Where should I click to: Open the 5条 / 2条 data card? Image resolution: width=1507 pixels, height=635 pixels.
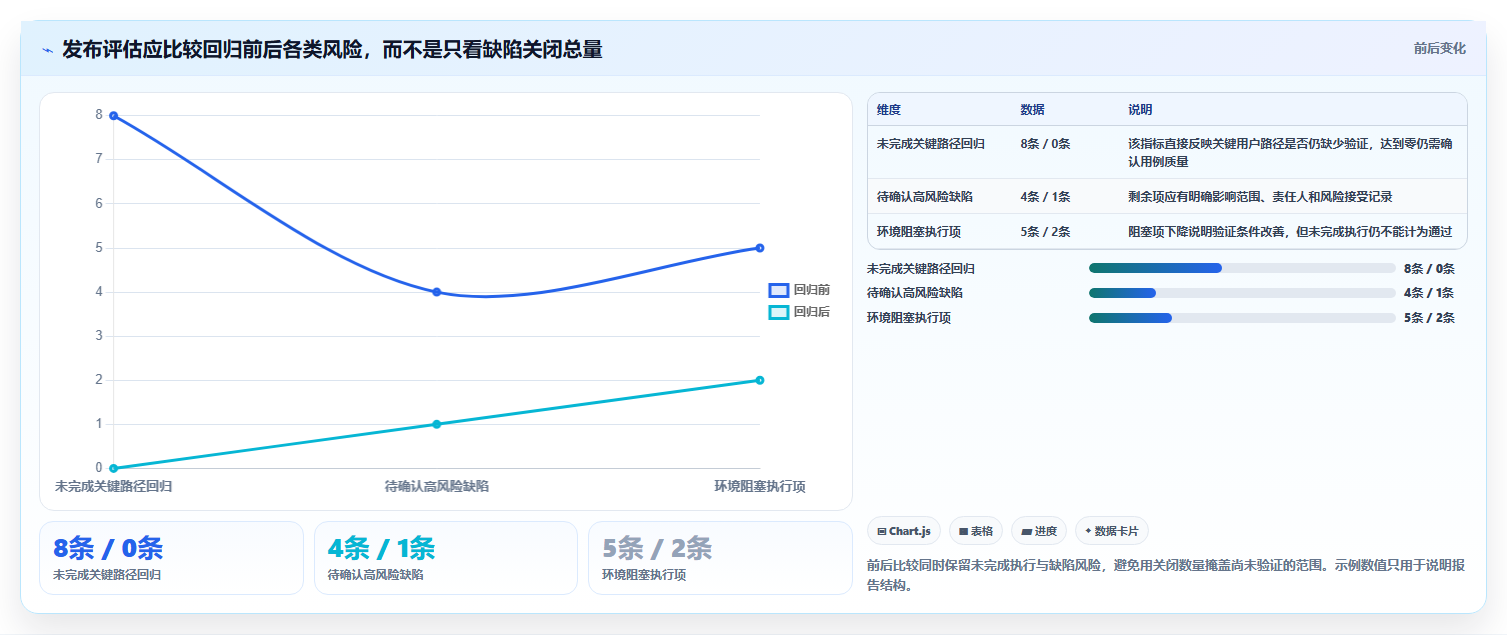coord(720,558)
